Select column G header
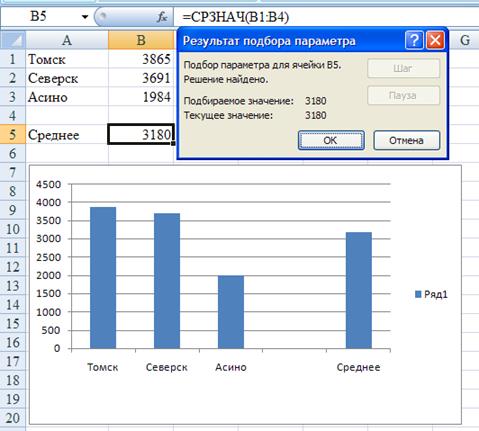This screenshot has height=431, width=479. [464, 40]
